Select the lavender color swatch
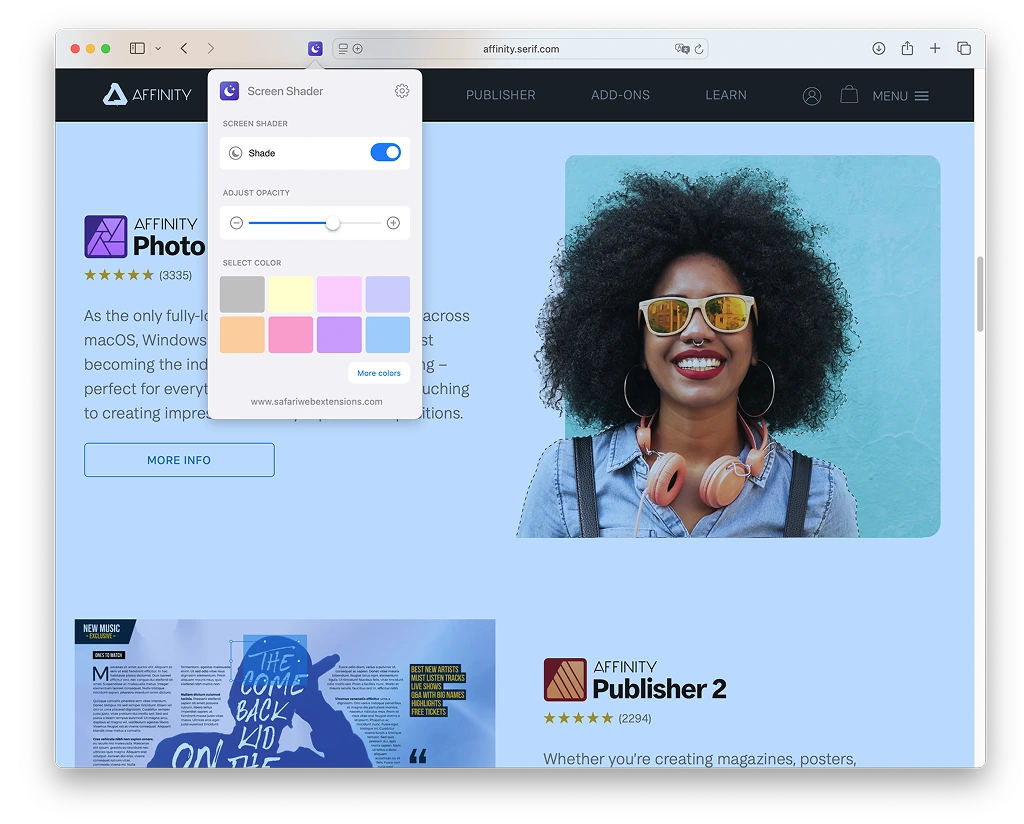The height and width of the screenshot is (824, 1024). coord(388,294)
